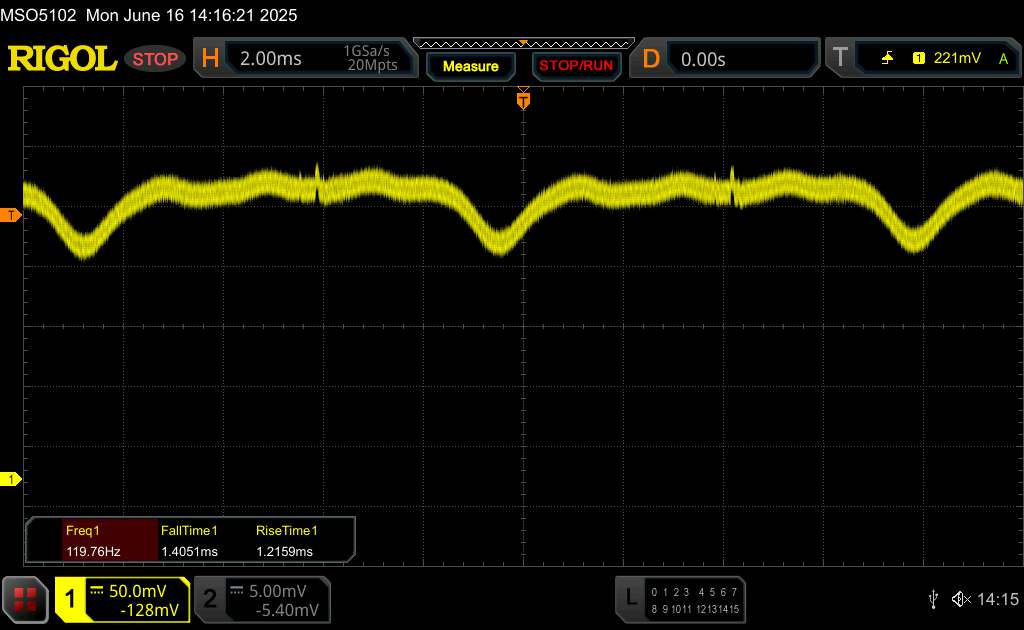Open the red function navigation grid icon

tap(26, 598)
